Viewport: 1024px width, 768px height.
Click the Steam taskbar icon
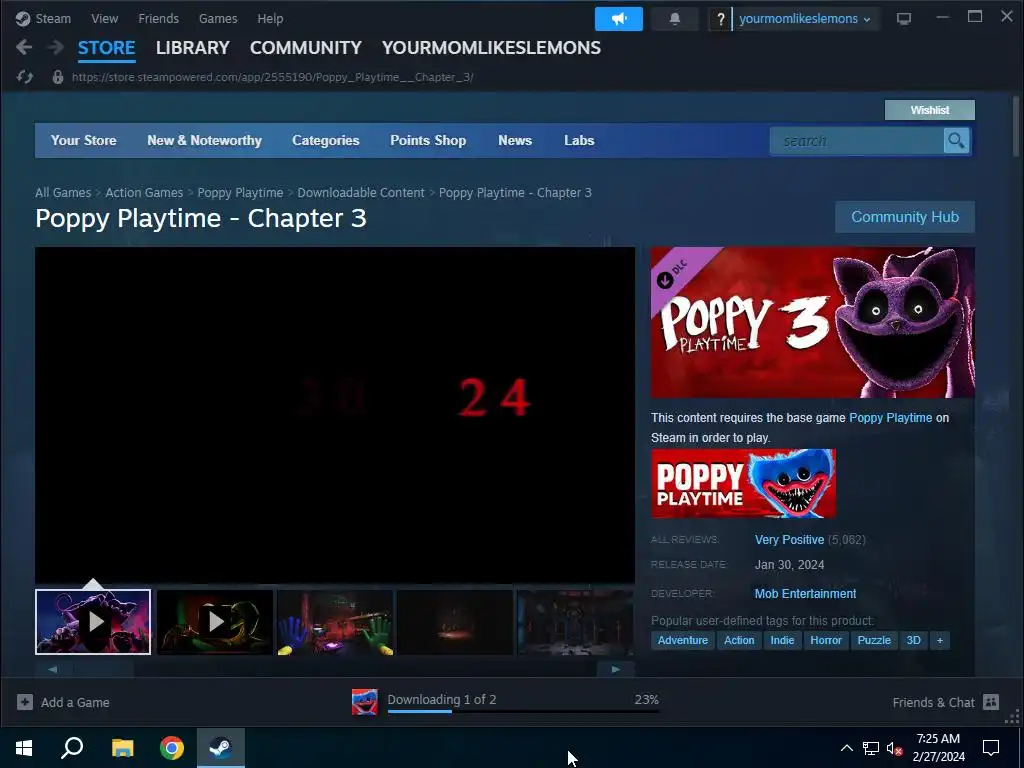[x=221, y=748]
